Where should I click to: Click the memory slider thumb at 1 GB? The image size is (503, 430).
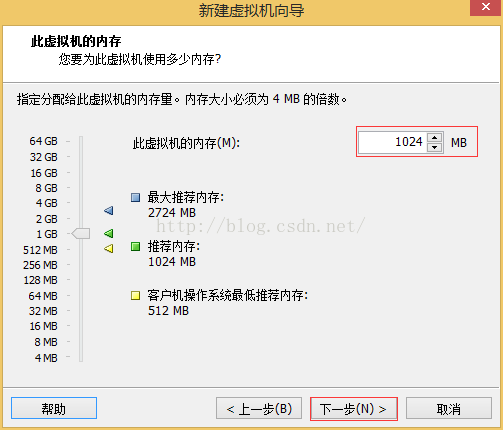click(x=81, y=233)
